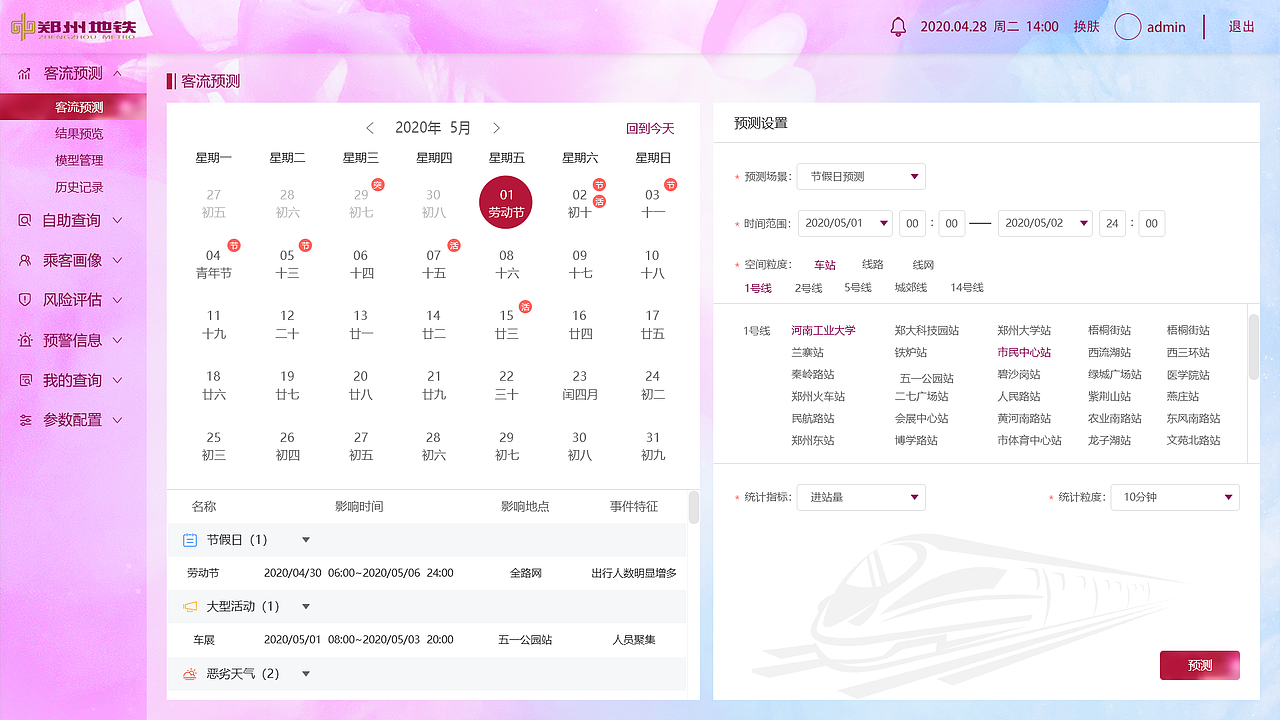This screenshot has width=1280, height=720.
Task: Click the 预测 button
Action: (x=1200, y=665)
